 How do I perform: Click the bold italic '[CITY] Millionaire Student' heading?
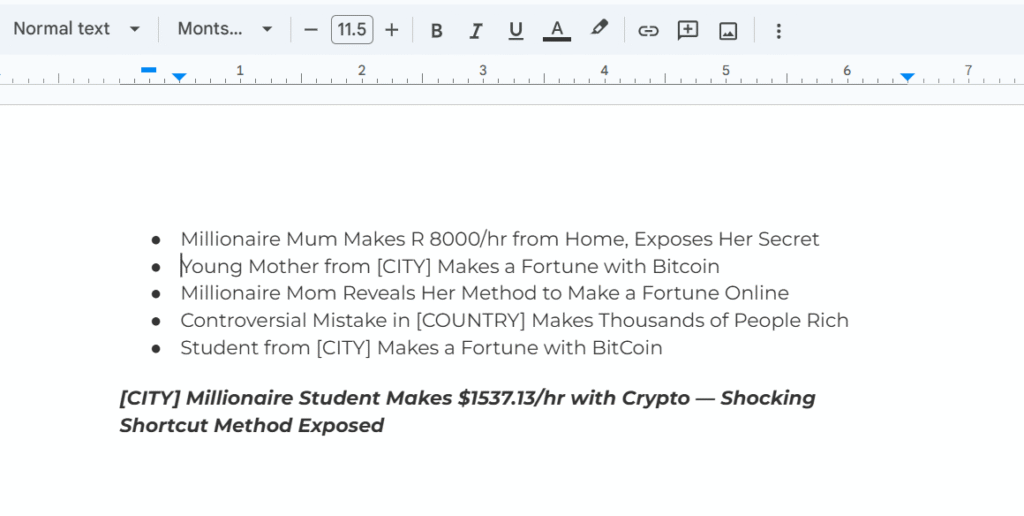(467, 398)
